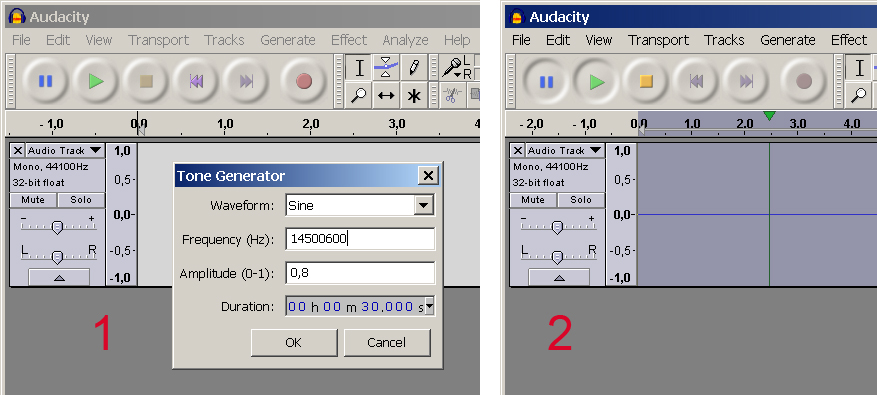Click the selected waveform in active blue-titled window
Viewport: 877px width, 395px height.
(757, 214)
